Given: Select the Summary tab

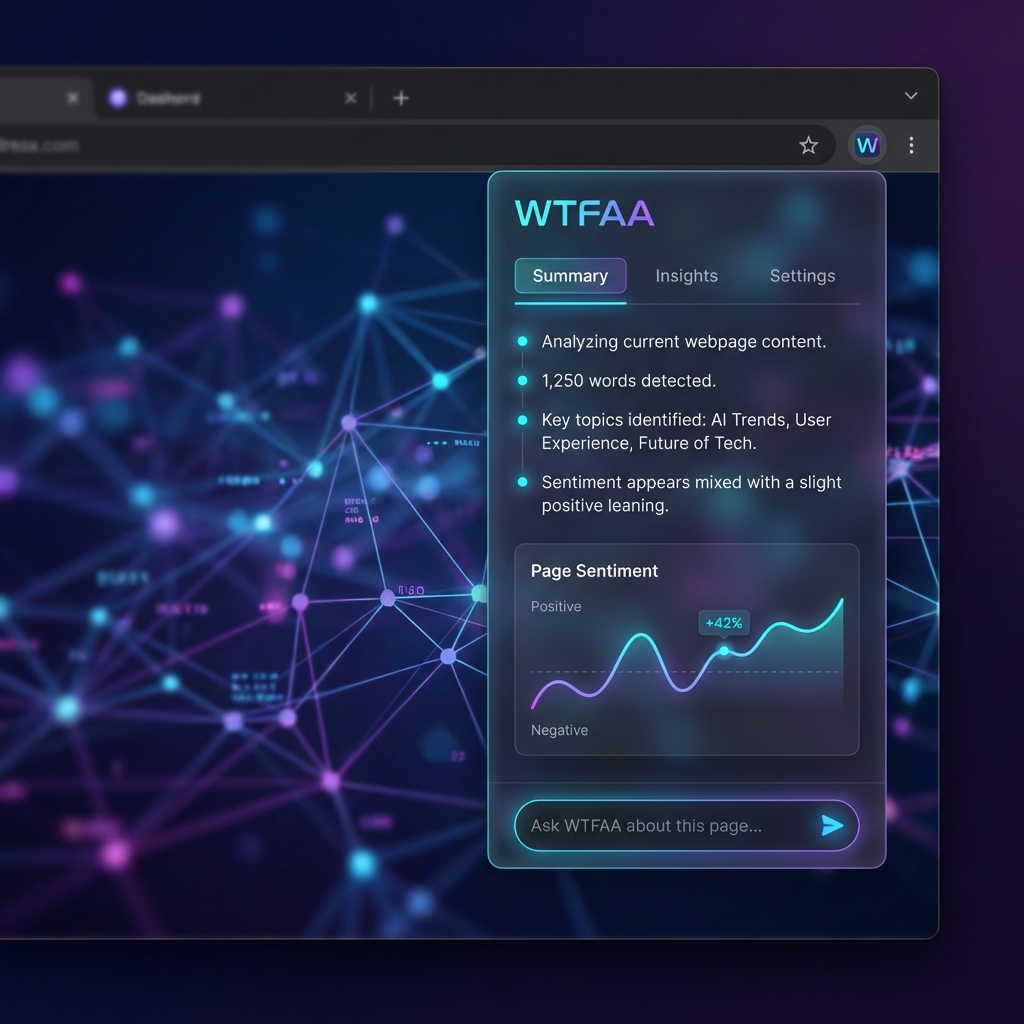Looking at the screenshot, I should coord(570,275).
